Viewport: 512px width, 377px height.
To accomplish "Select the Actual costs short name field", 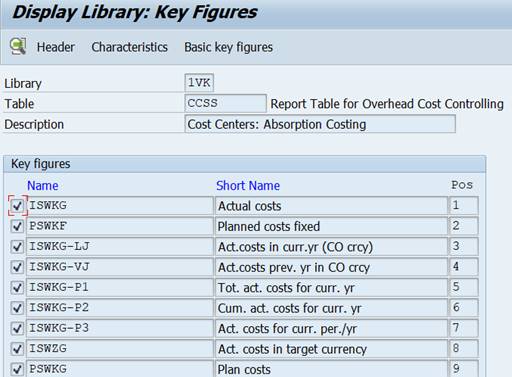I will point(331,206).
